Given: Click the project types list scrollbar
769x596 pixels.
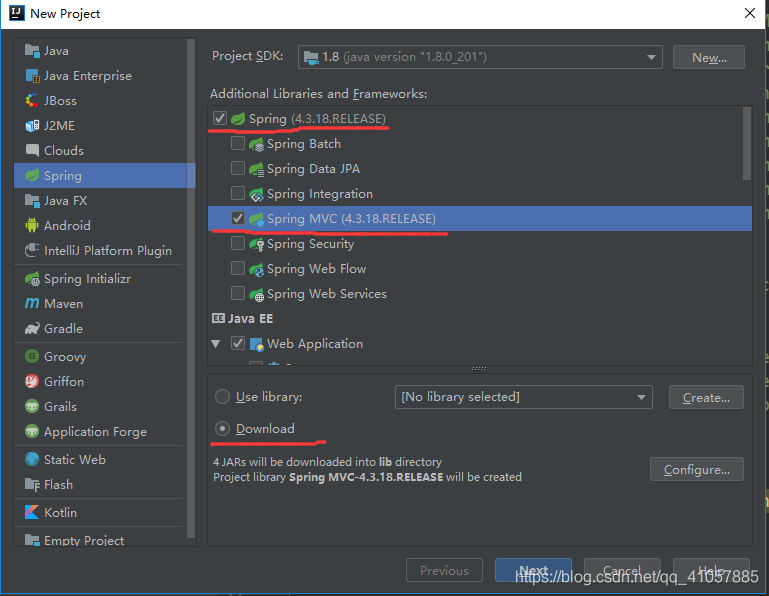Looking at the screenshot, I should point(191,288).
